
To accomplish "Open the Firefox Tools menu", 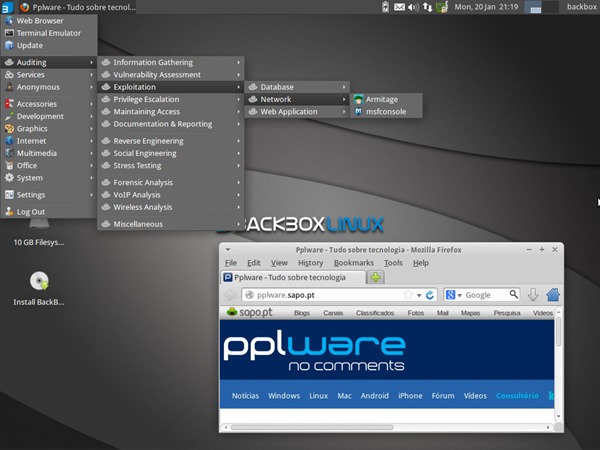I will pyautogui.click(x=393, y=263).
